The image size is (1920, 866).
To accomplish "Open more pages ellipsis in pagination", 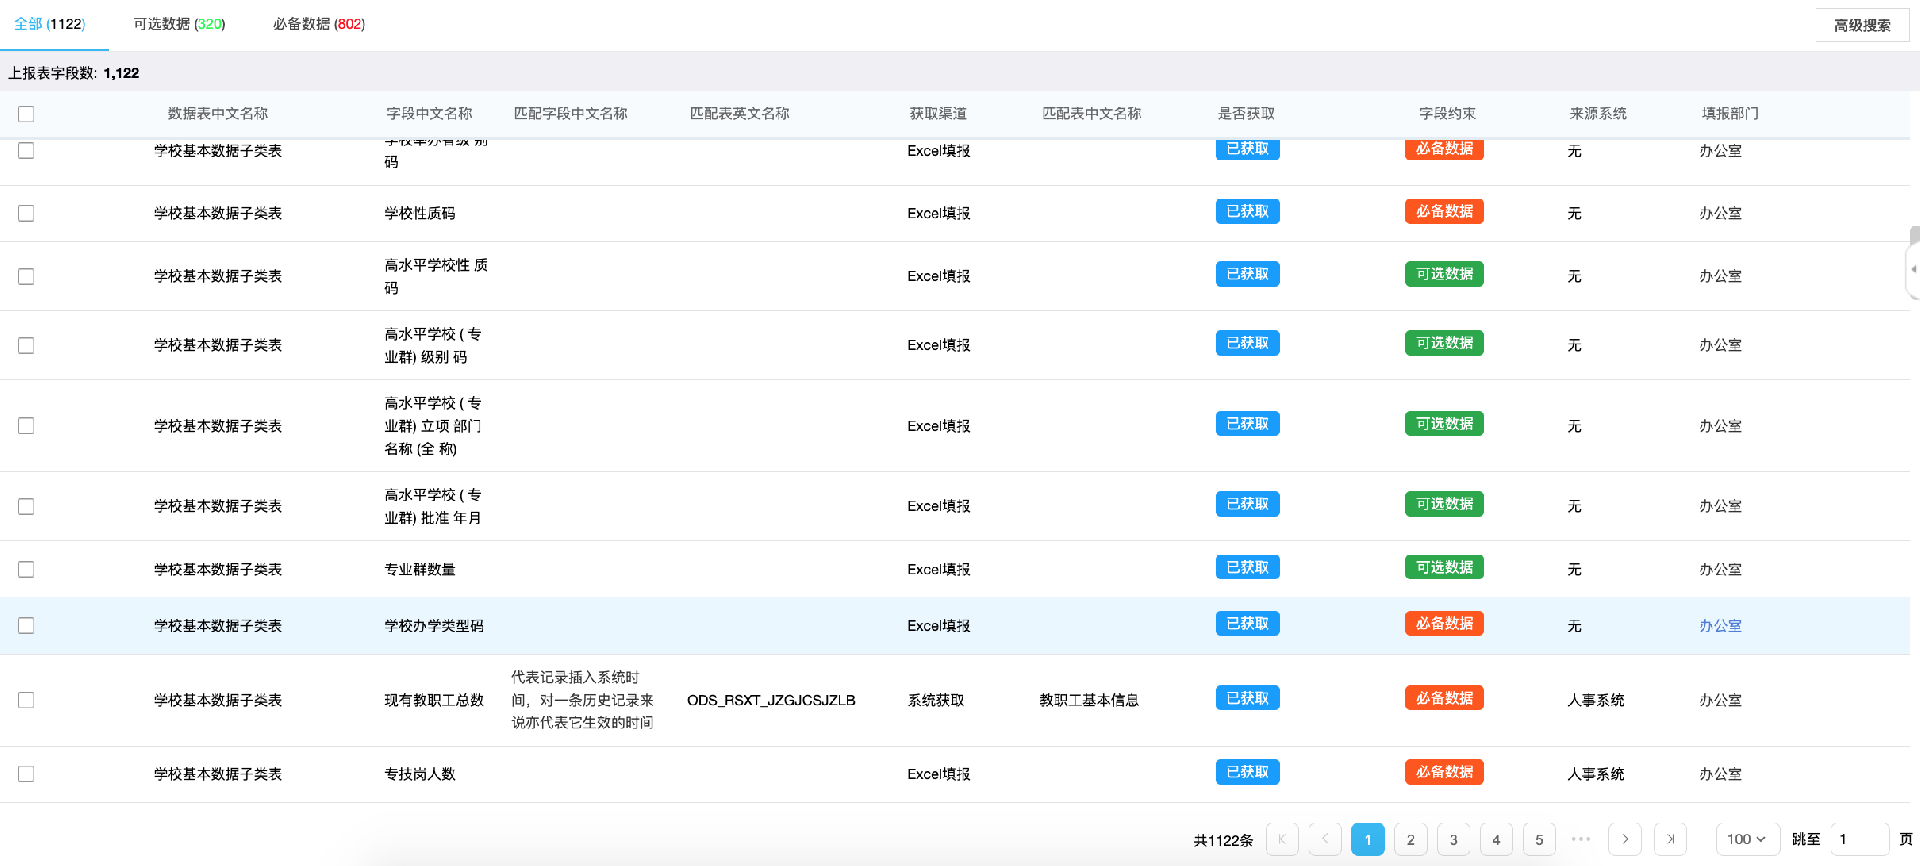I will (x=1581, y=839).
